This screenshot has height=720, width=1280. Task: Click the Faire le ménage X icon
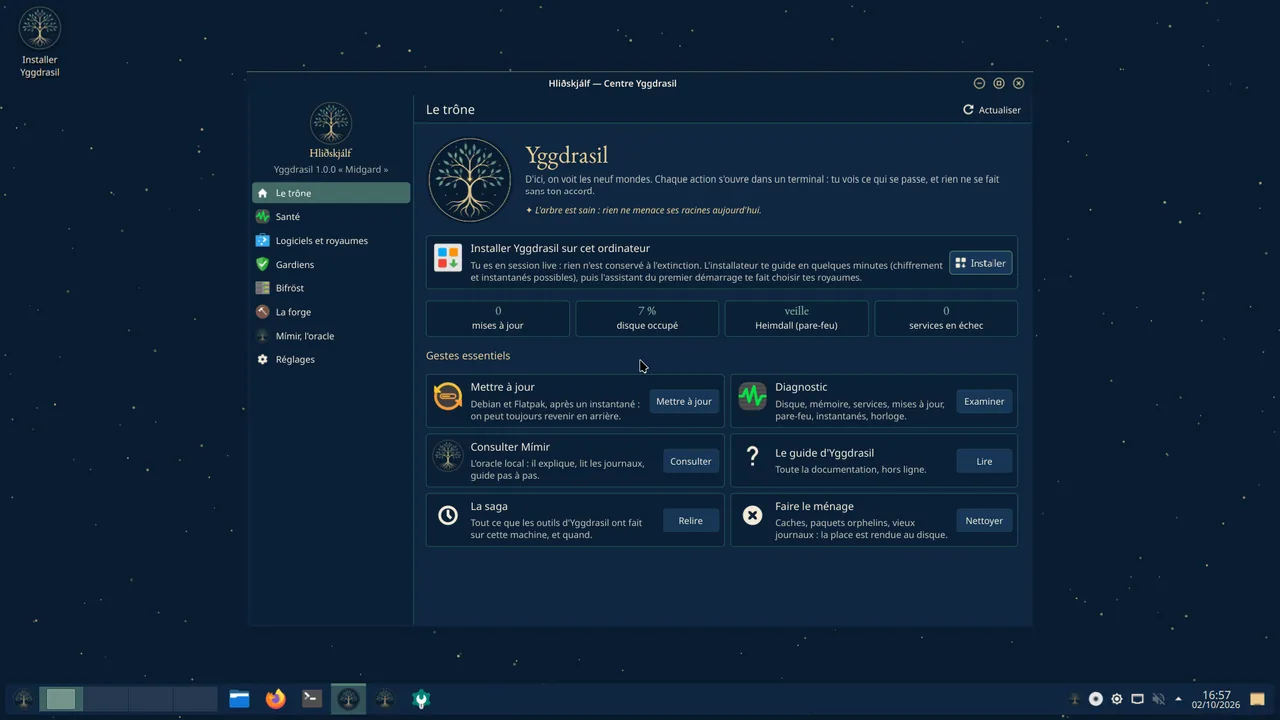[752, 515]
